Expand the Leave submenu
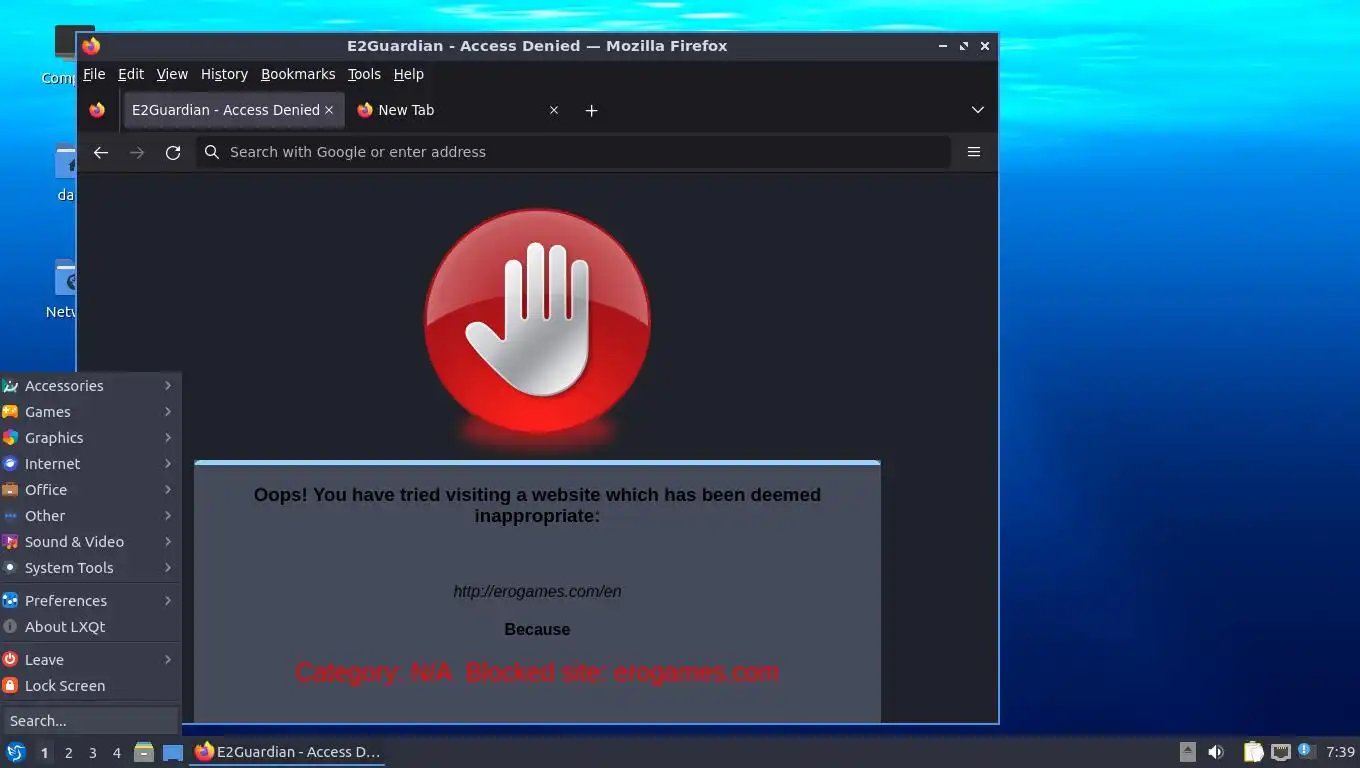Viewport: 1360px width, 768px height. 90,660
